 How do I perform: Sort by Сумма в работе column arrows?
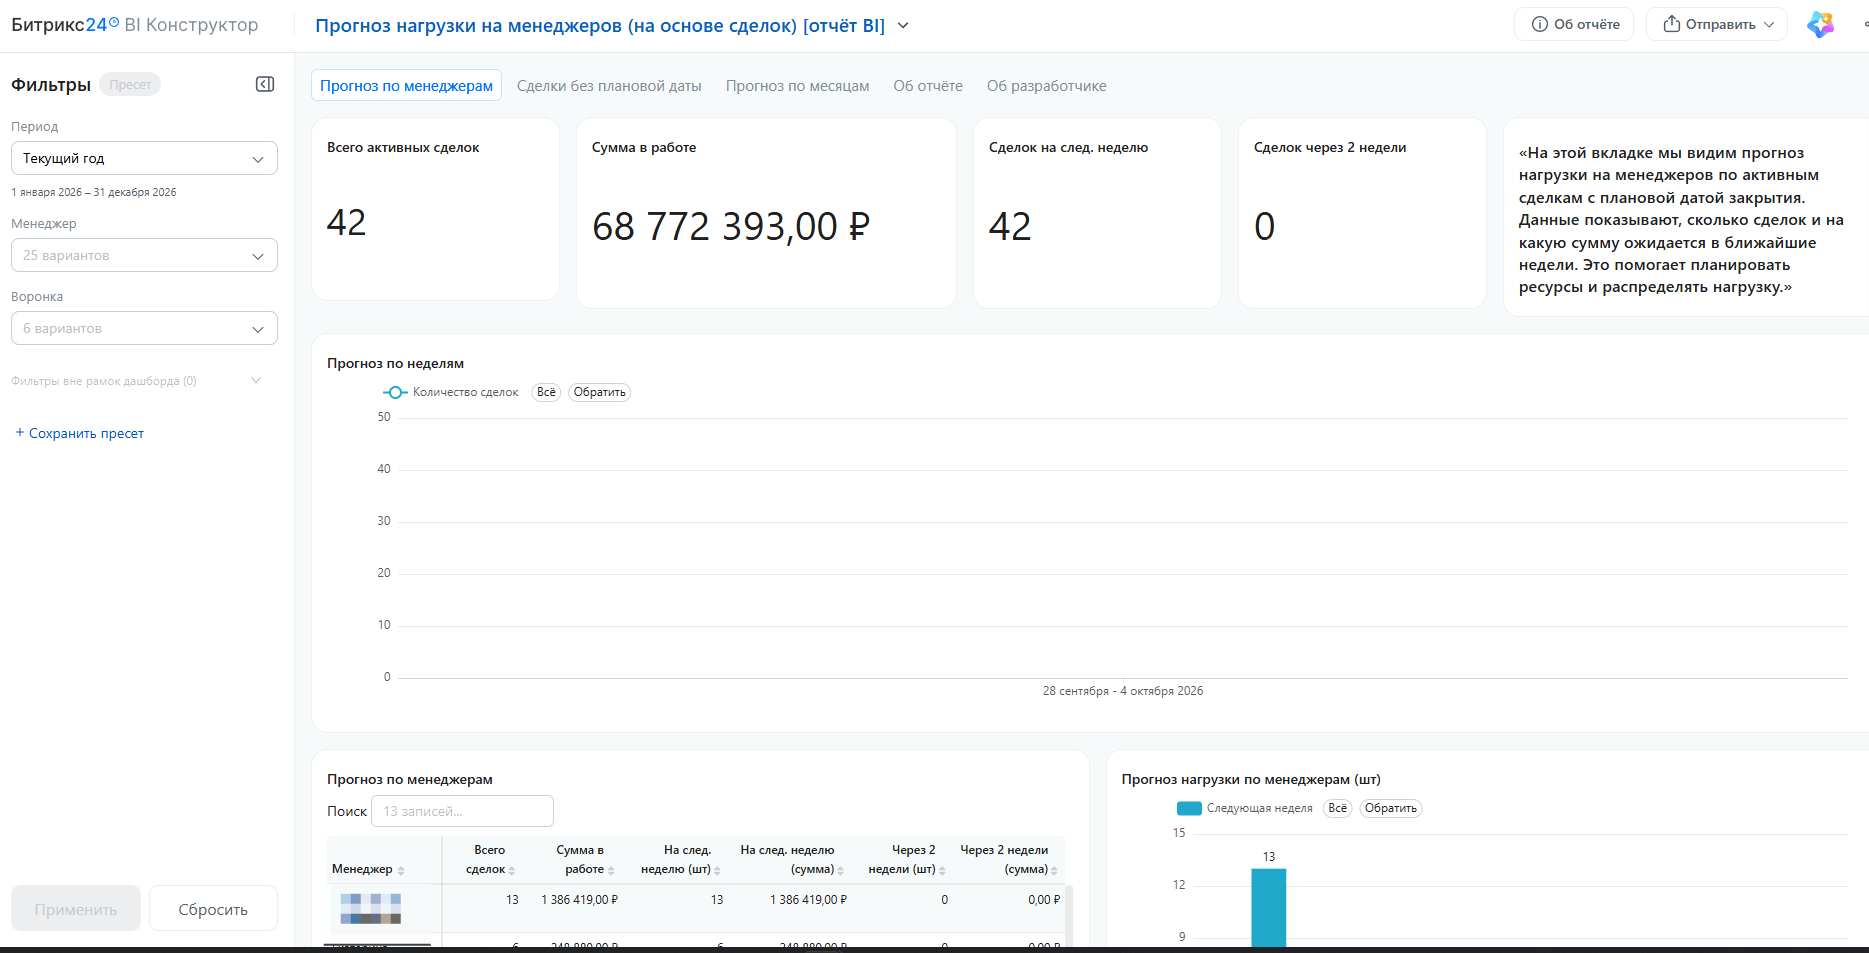pyautogui.click(x=611, y=870)
